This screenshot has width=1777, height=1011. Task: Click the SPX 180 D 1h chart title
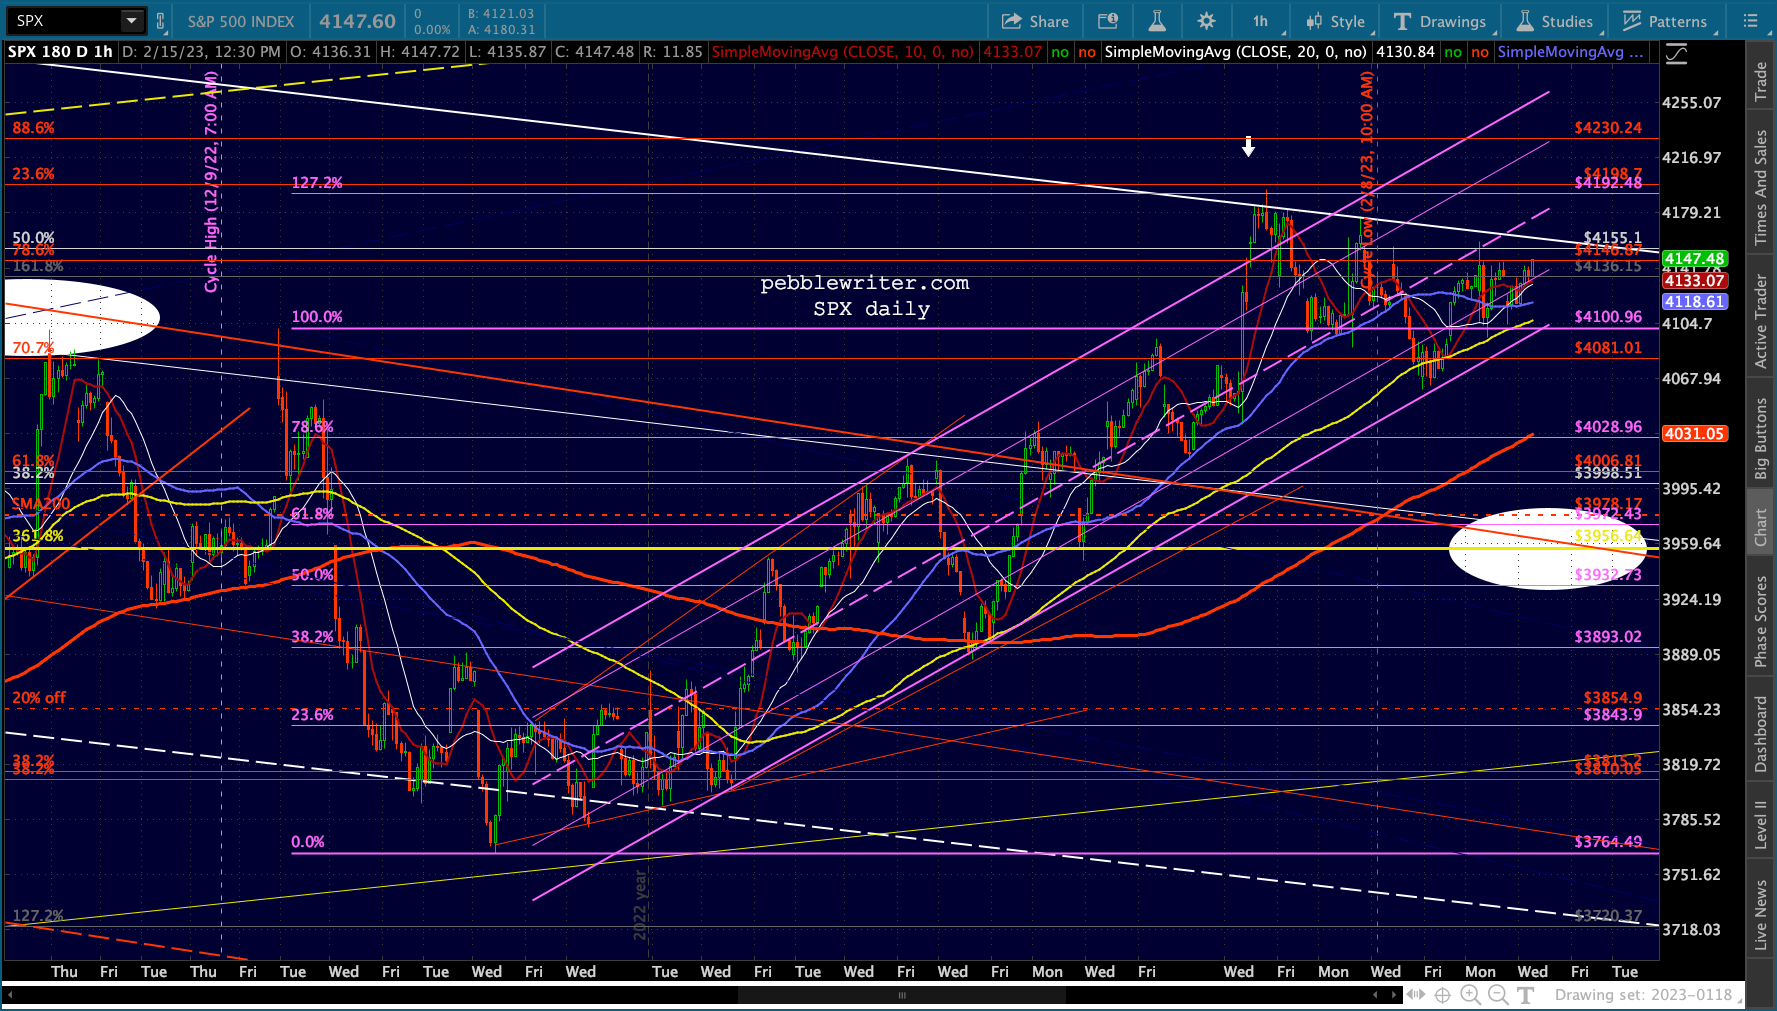(60, 52)
